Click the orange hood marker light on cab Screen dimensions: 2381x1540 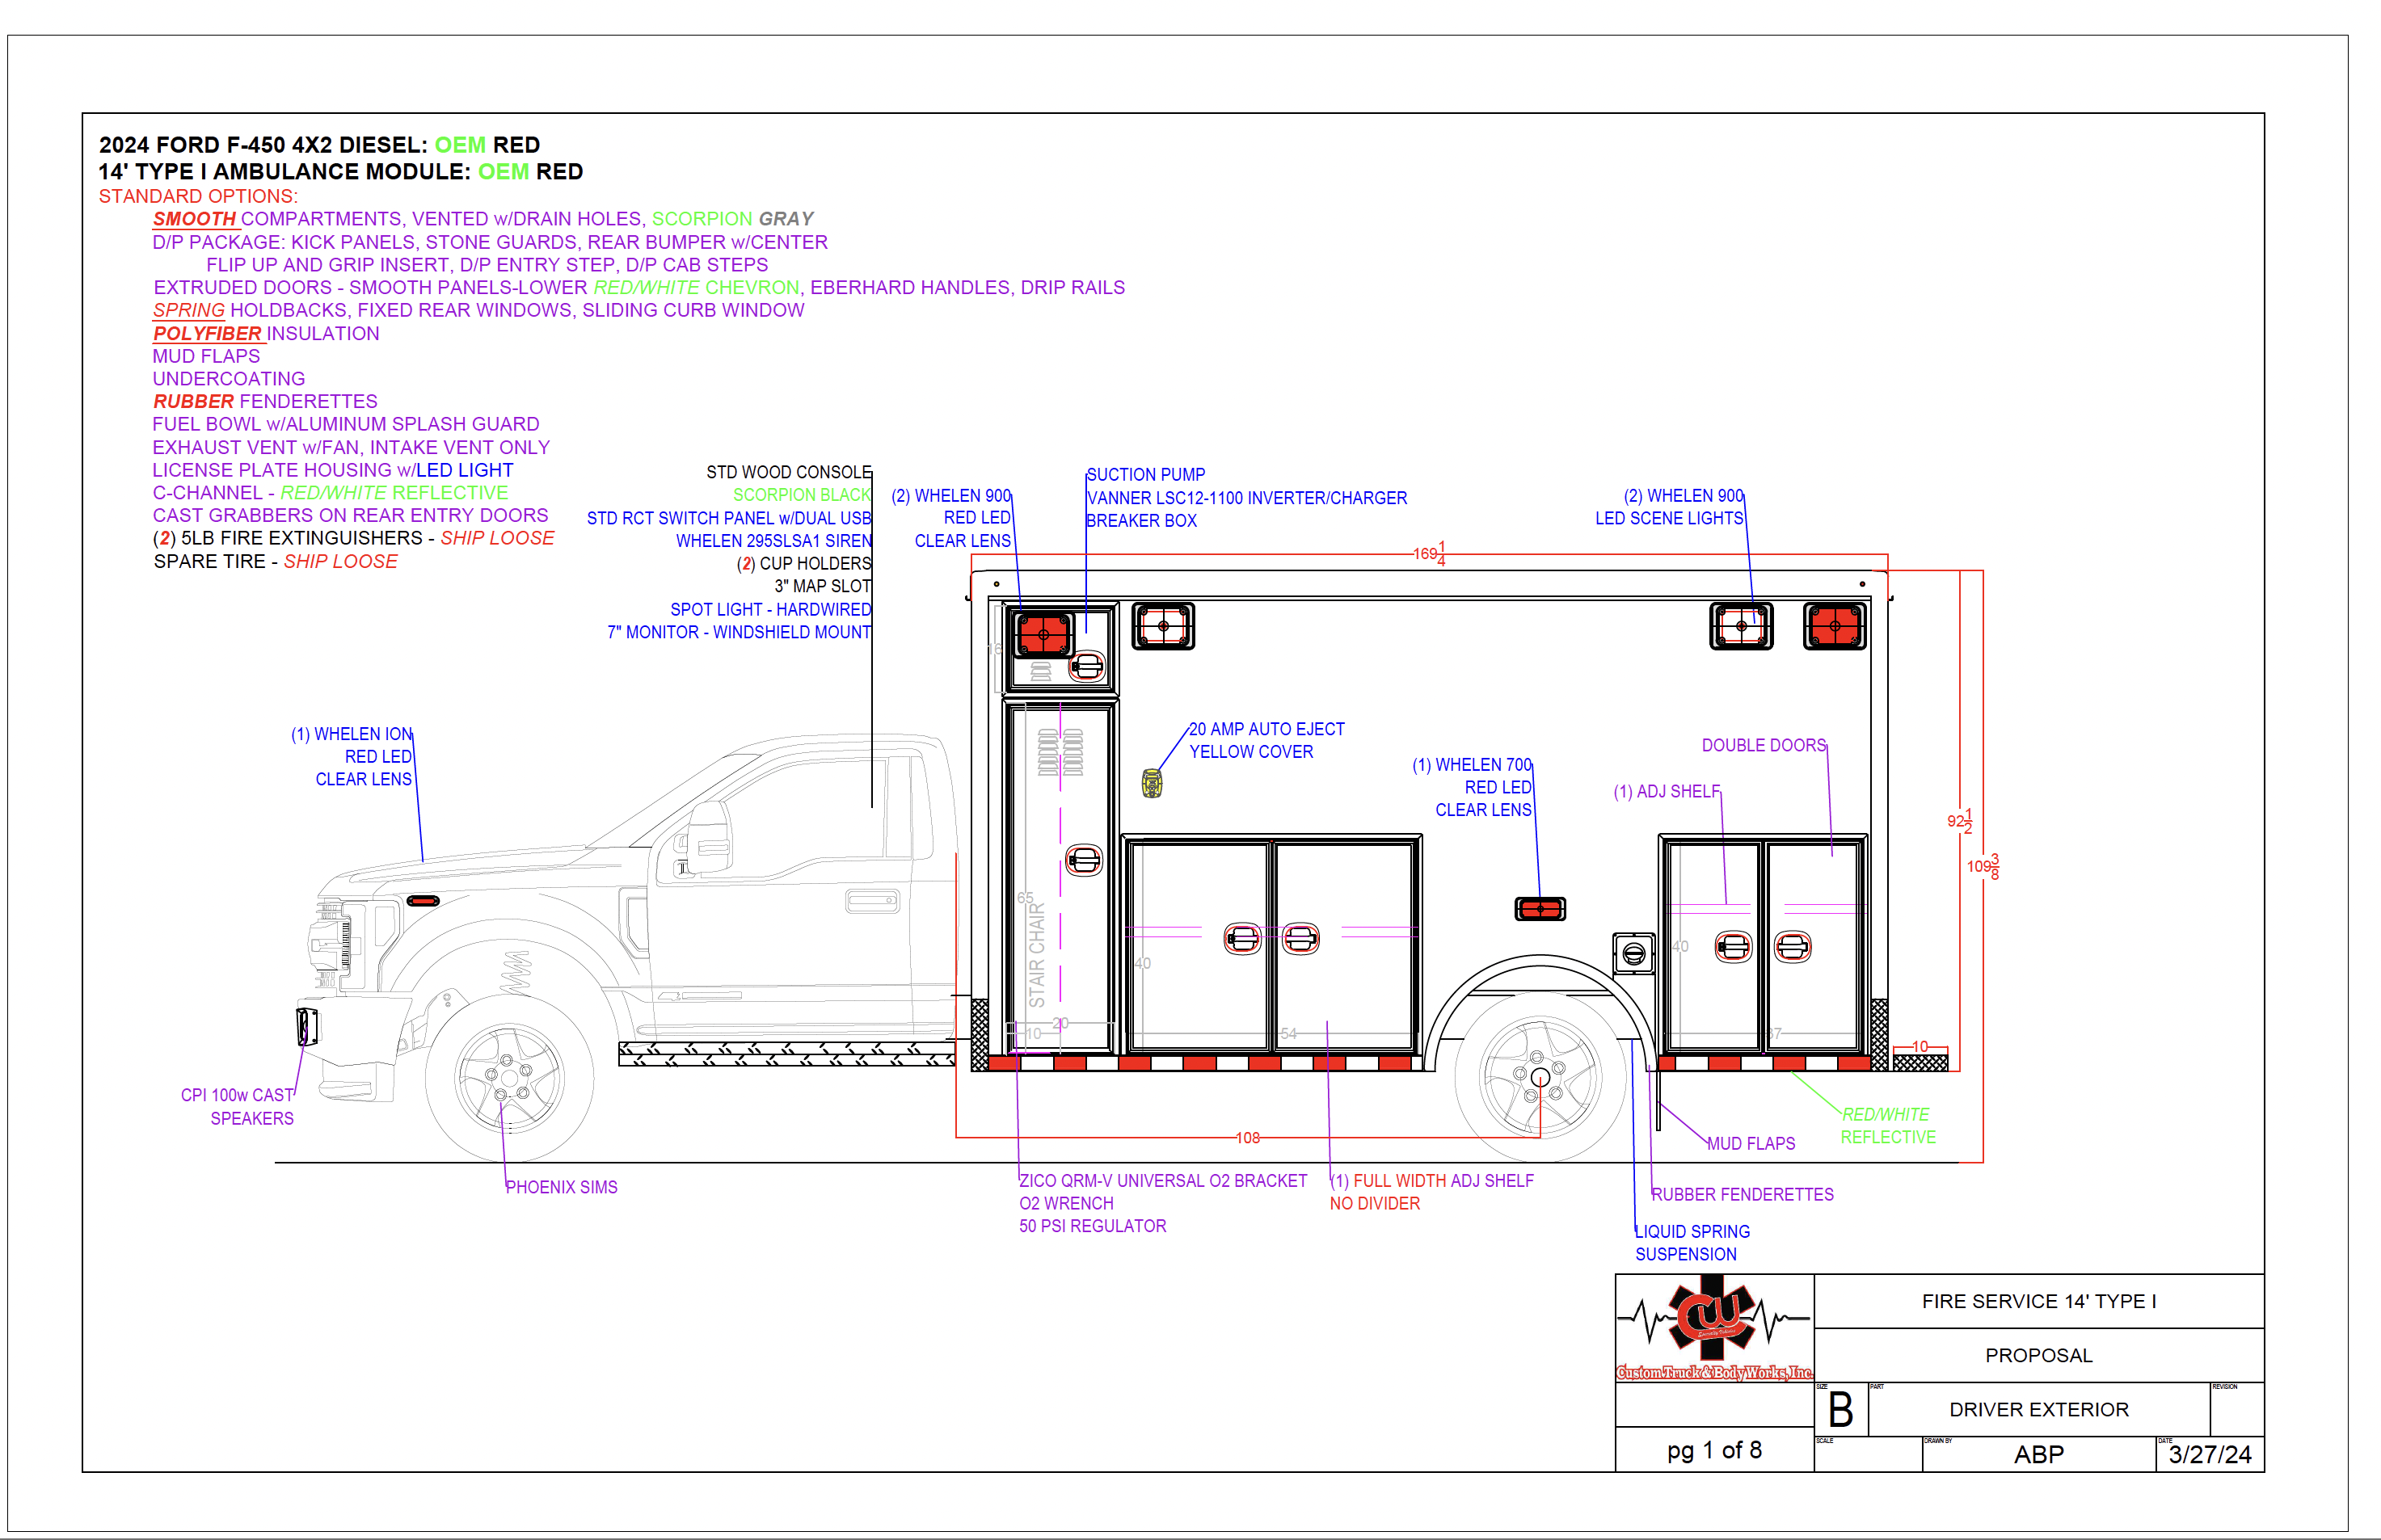tap(424, 901)
